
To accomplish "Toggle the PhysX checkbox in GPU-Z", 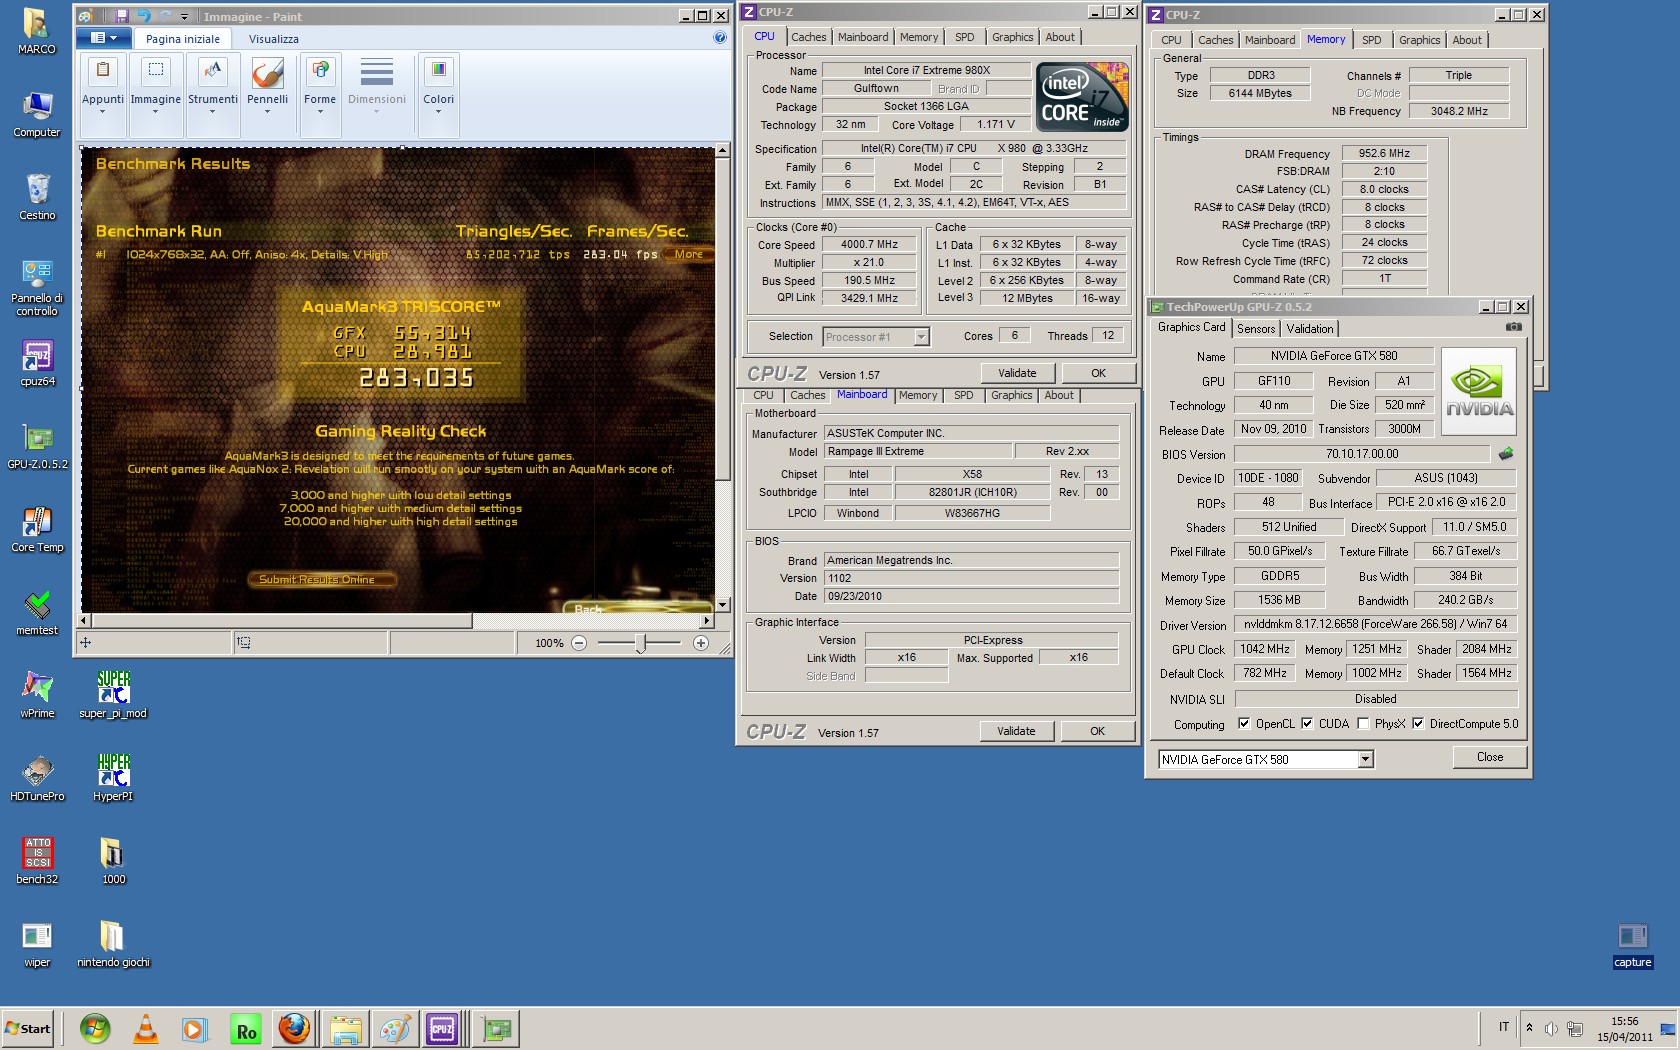I will (x=1363, y=723).
